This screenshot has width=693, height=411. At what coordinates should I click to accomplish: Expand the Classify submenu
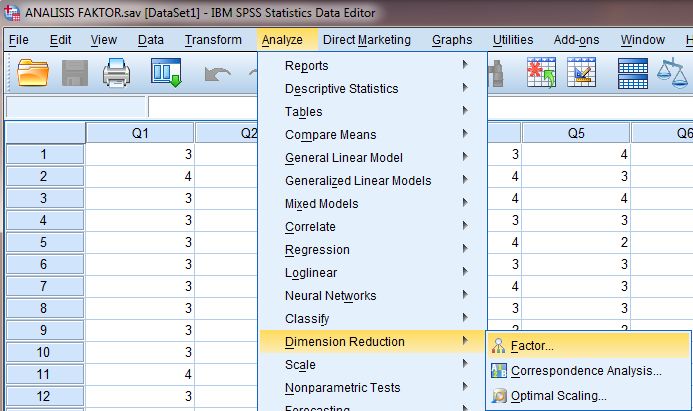click(x=372, y=318)
